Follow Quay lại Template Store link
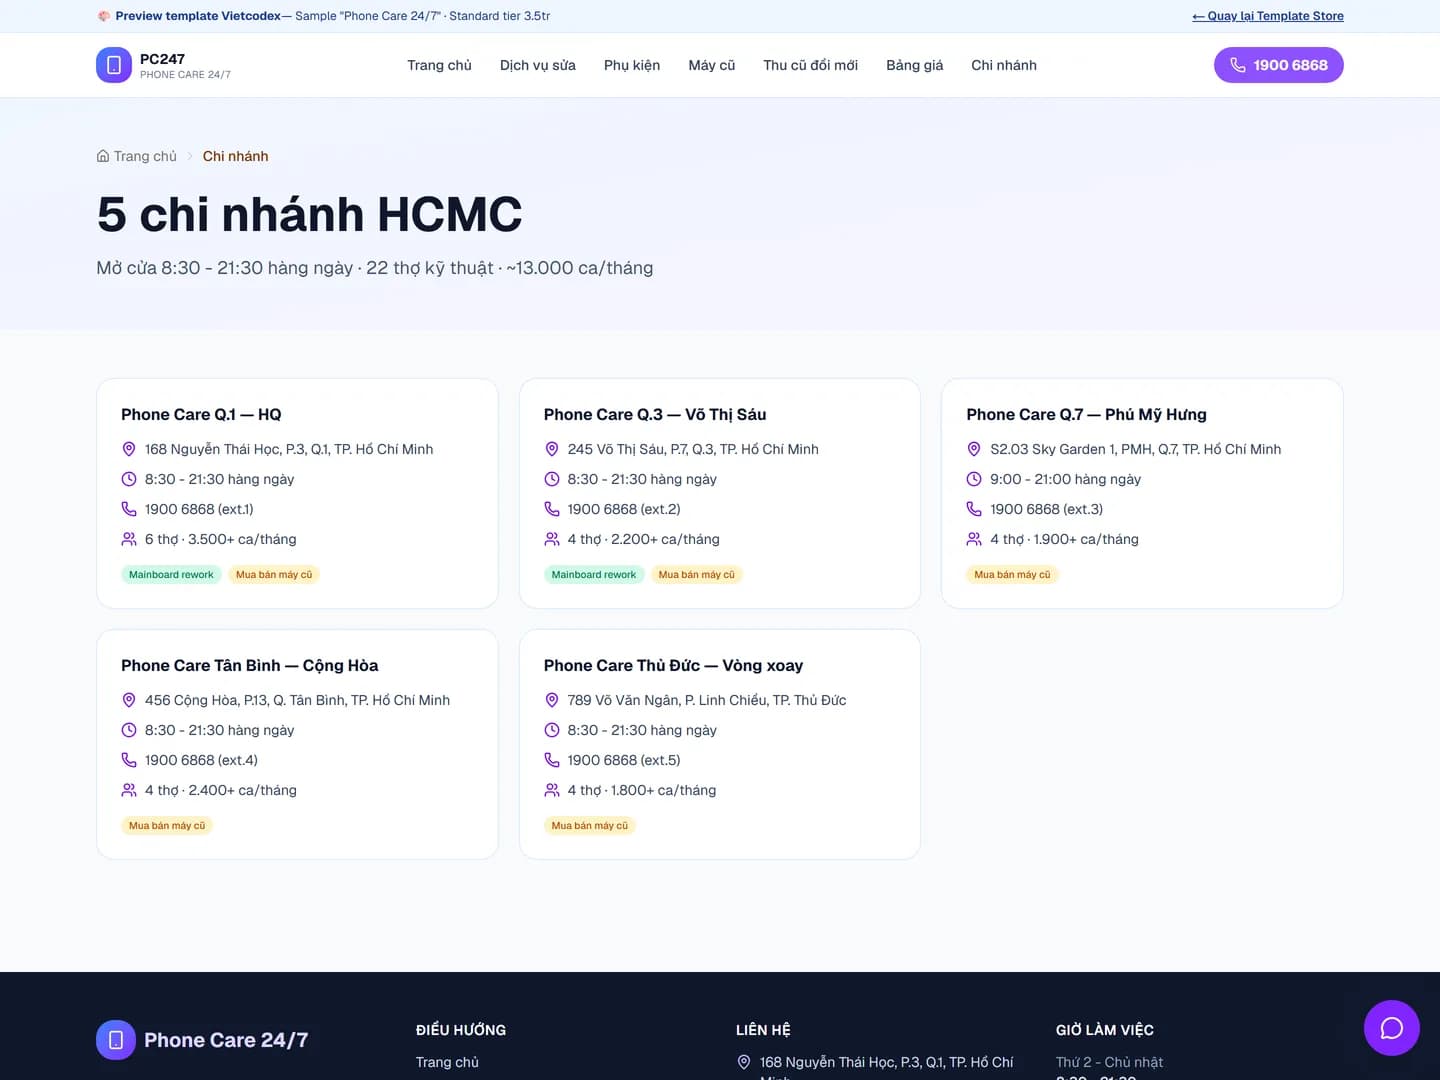1440x1080 pixels. click(1268, 16)
